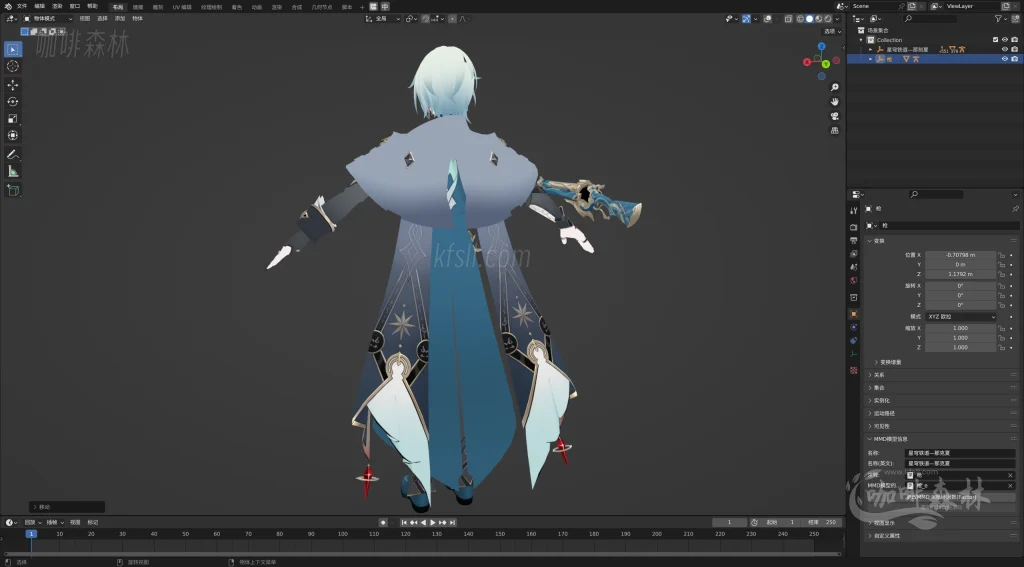
Task: Select the Add Cube tool
Action: coord(12,190)
